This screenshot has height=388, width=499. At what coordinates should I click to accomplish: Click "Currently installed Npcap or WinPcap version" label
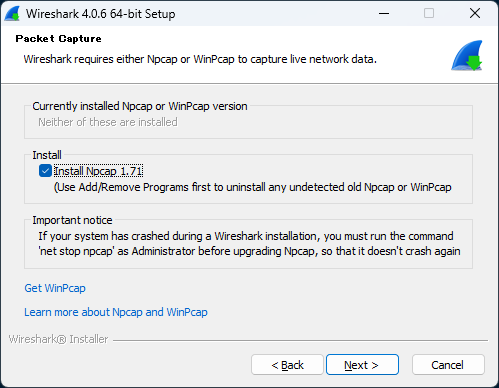click(140, 106)
